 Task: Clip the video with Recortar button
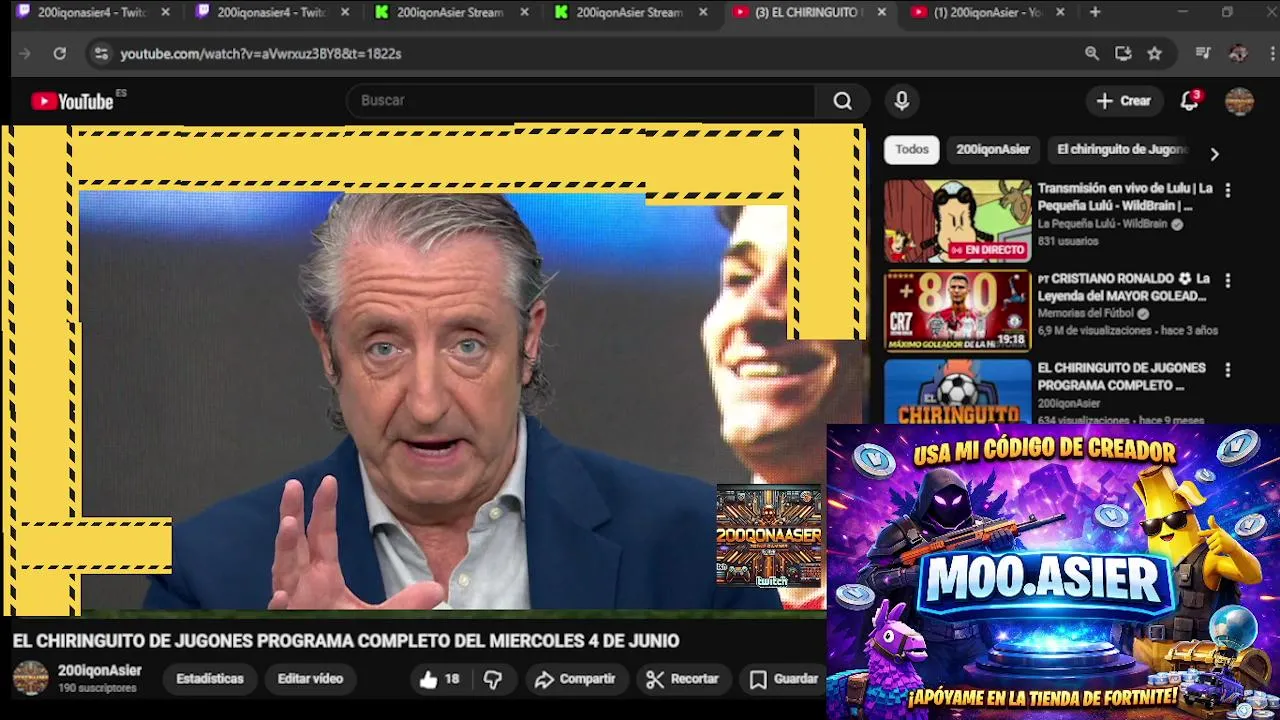[x=683, y=679]
